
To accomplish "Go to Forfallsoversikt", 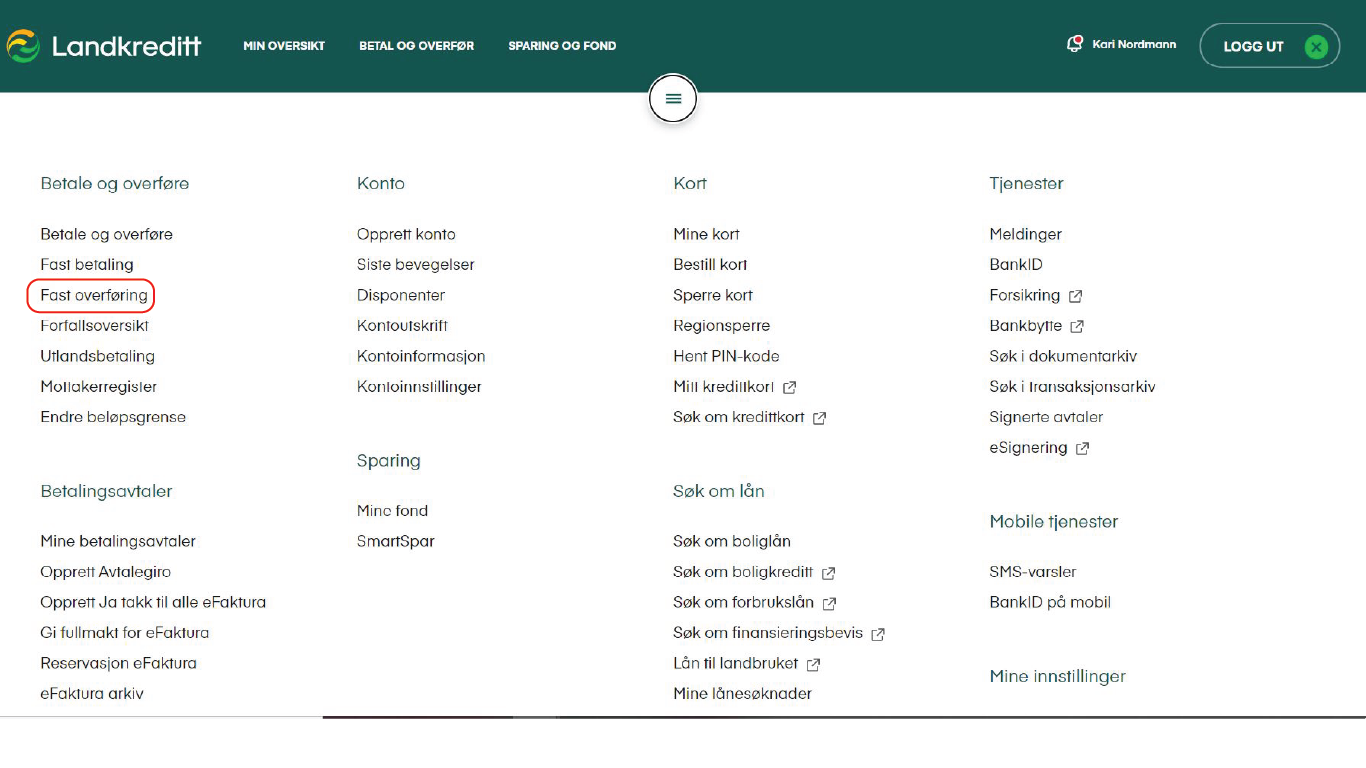I will tap(94, 326).
